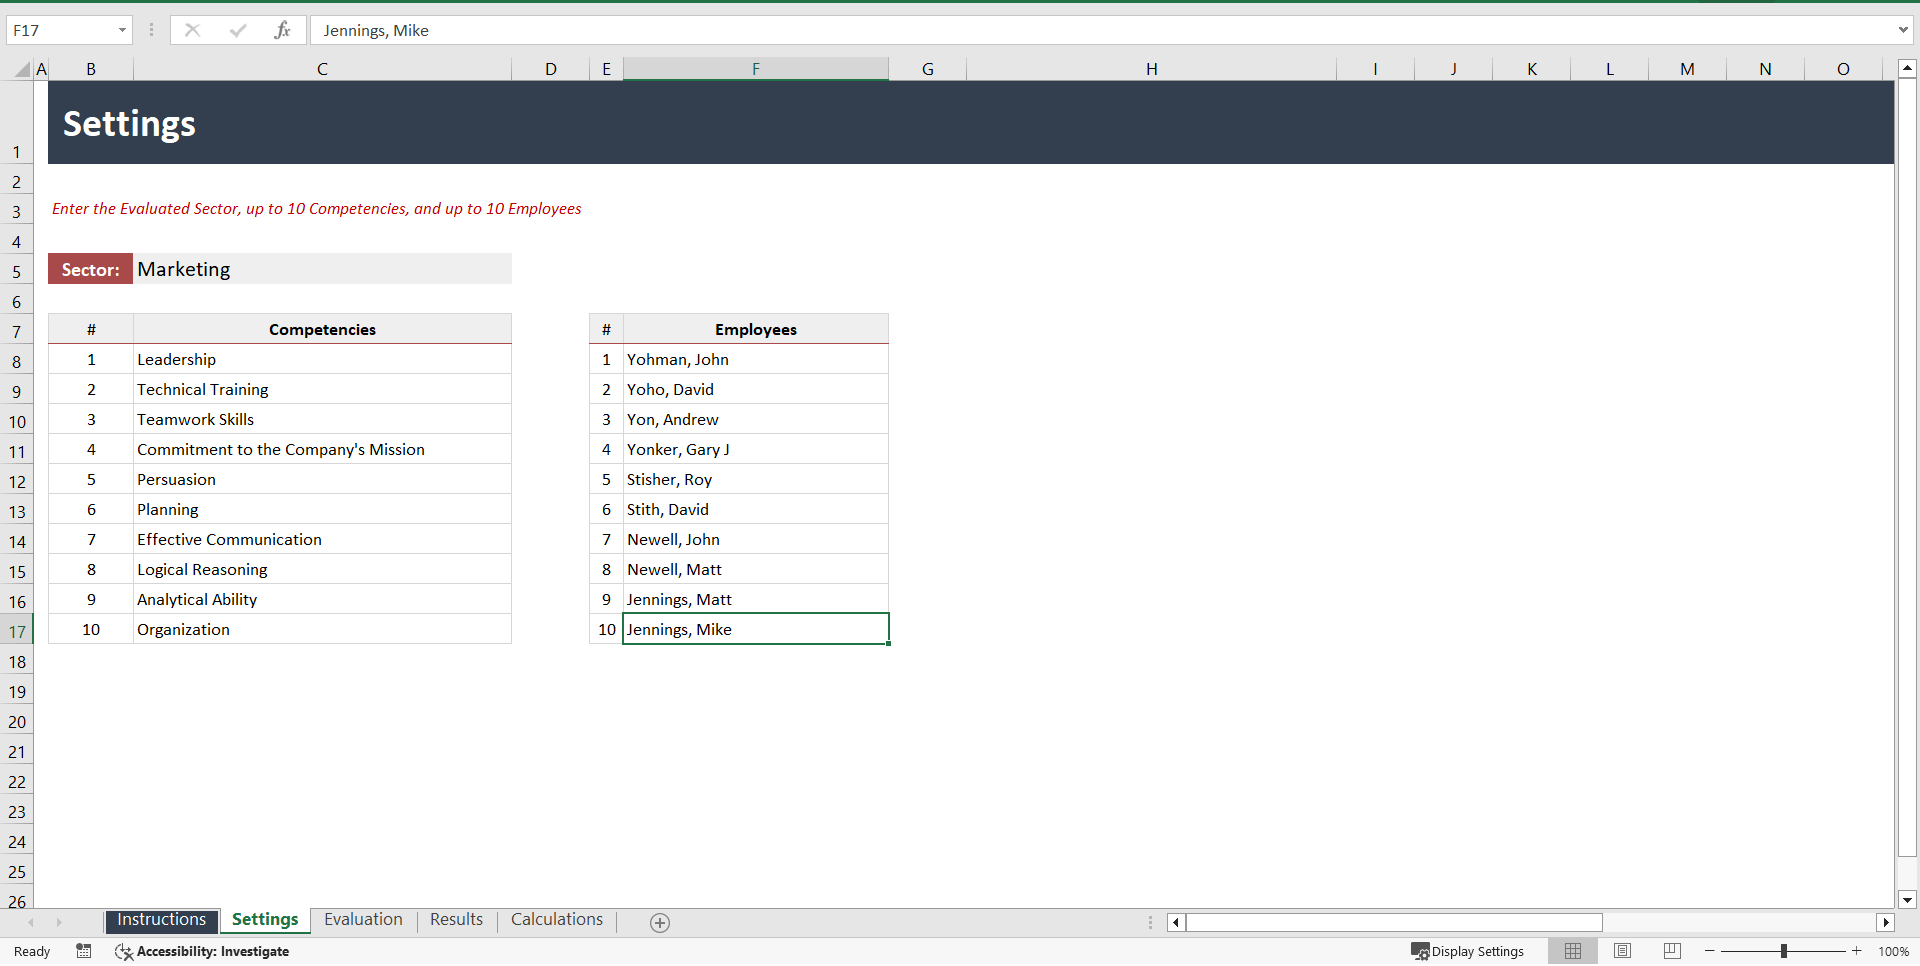Select the Leadership competency cell
1920x966 pixels.
[x=322, y=359]
